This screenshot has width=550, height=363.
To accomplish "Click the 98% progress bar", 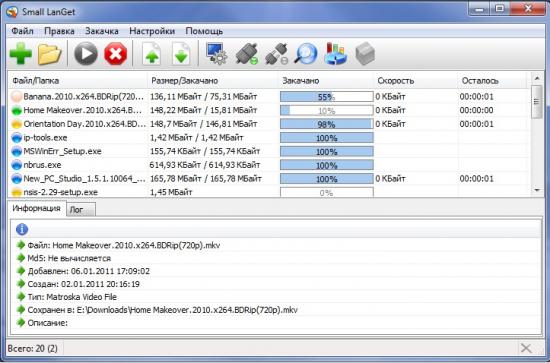I will 327,124.
